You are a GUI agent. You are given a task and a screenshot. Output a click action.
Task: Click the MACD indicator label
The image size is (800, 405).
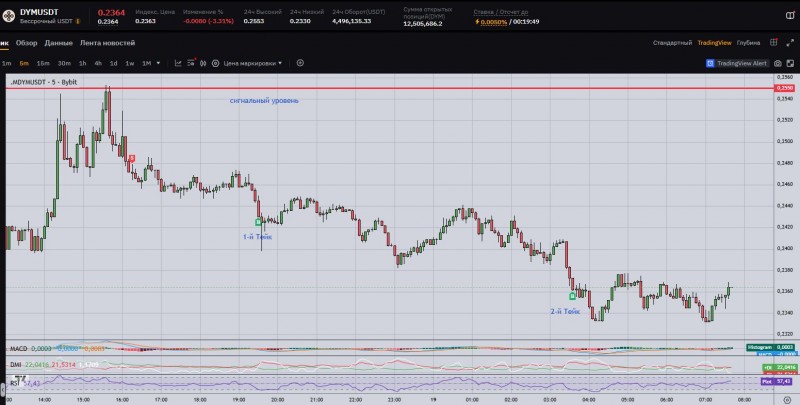point(18,348)
